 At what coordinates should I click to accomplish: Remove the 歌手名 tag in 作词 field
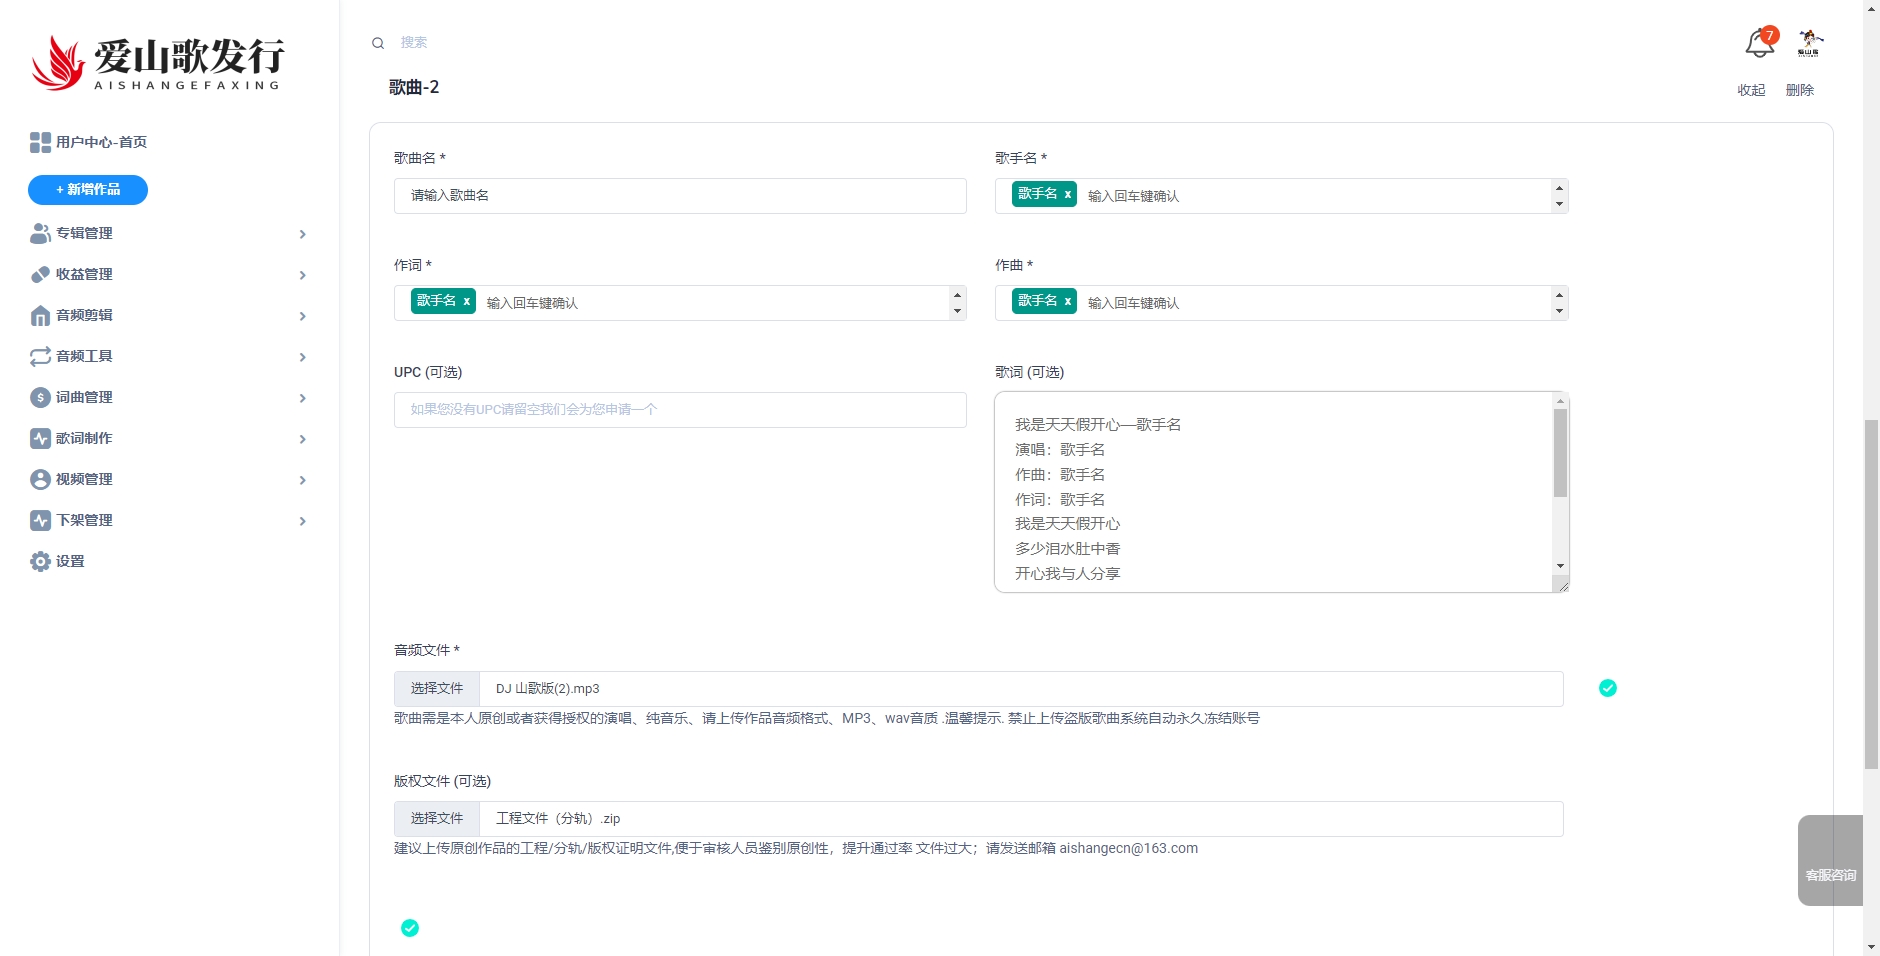(466, 301)
